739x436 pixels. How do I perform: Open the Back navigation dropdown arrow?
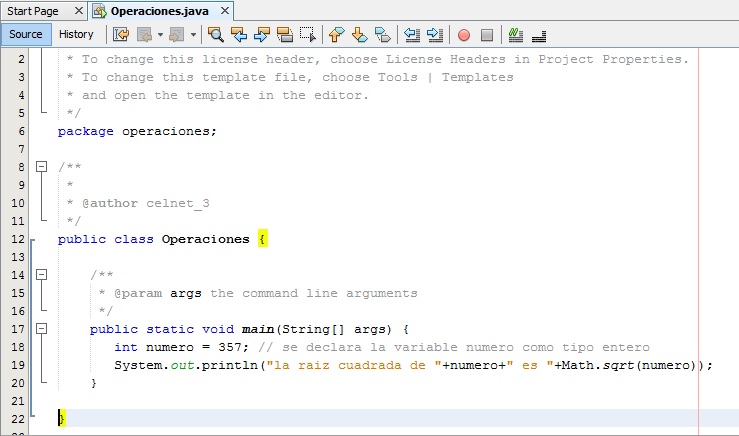pyautogui.click(x=160, y=35)
